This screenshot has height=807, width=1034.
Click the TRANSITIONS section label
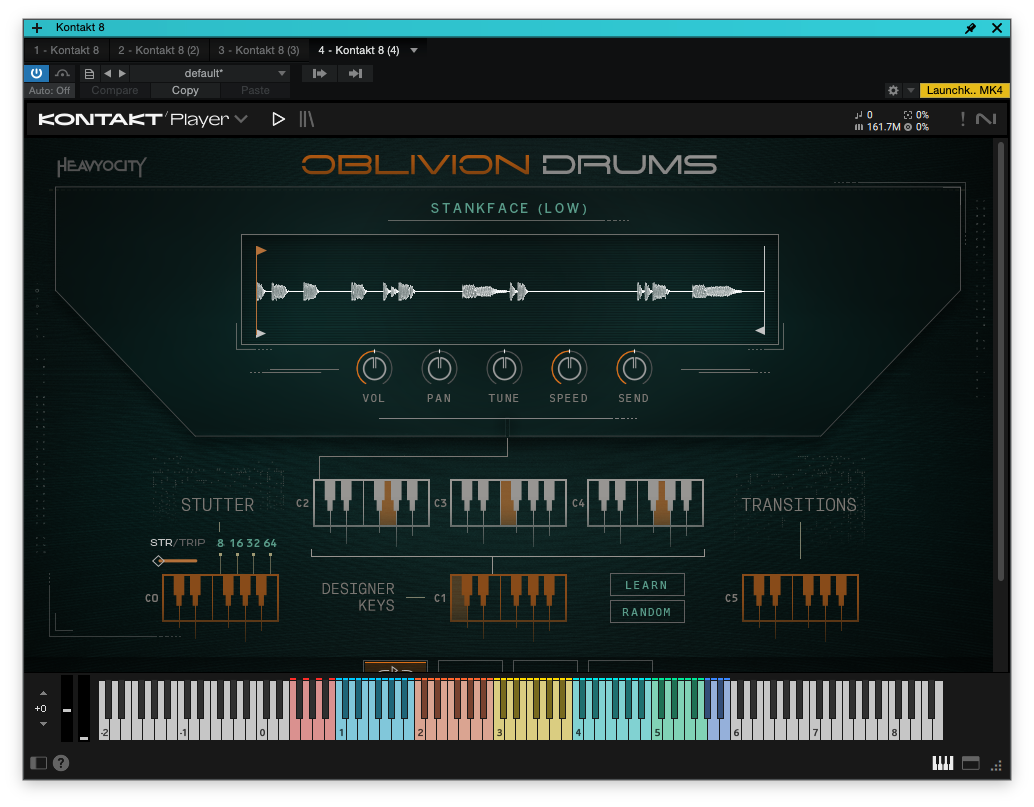[x=799, y=505]
